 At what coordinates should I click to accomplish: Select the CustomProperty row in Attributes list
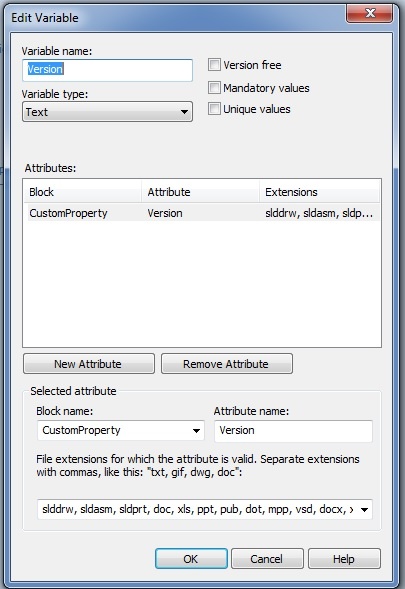click(x=202, y=213)
